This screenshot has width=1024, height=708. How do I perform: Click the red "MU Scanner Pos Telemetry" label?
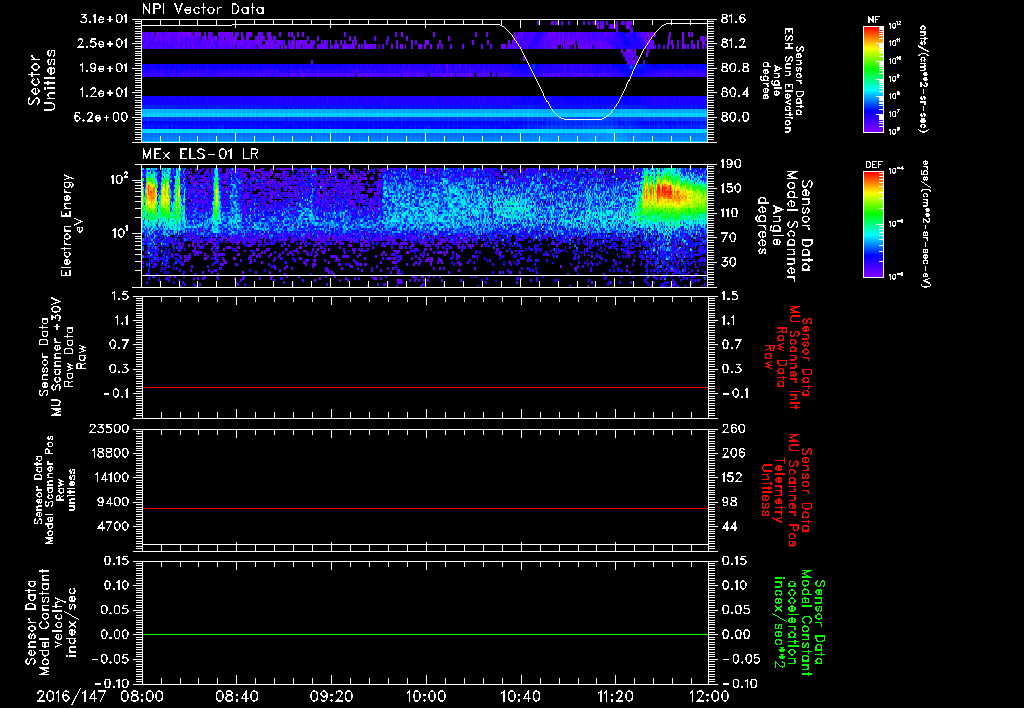click(786, 490)
